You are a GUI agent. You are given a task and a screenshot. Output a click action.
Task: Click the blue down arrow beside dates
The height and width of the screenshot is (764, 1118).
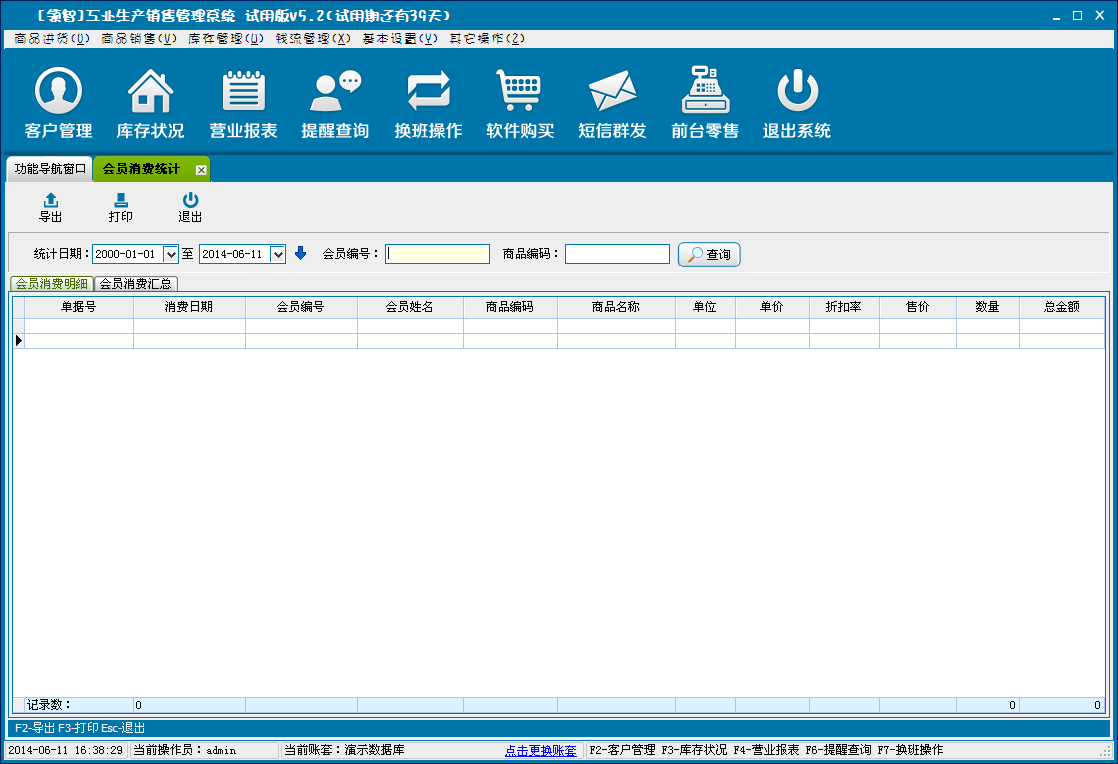pyautogui.click(x=300, y=254)
